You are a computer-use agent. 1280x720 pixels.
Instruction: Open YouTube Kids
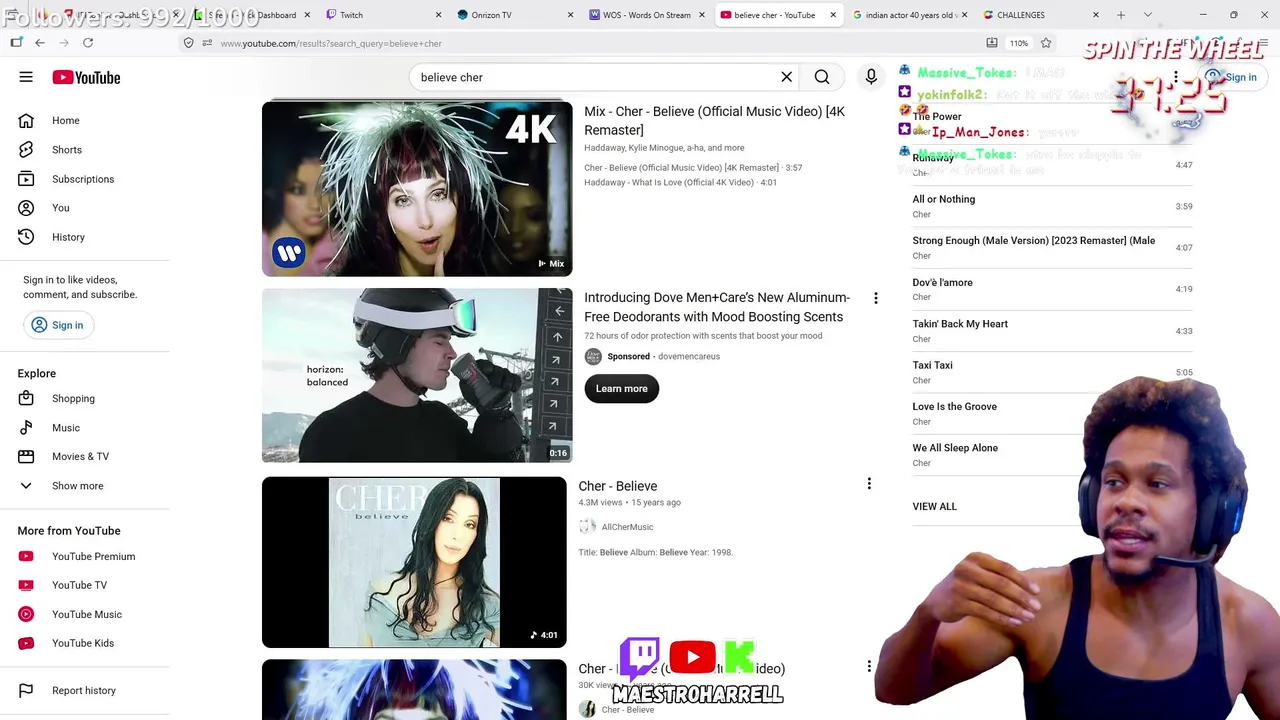[85, 644]
